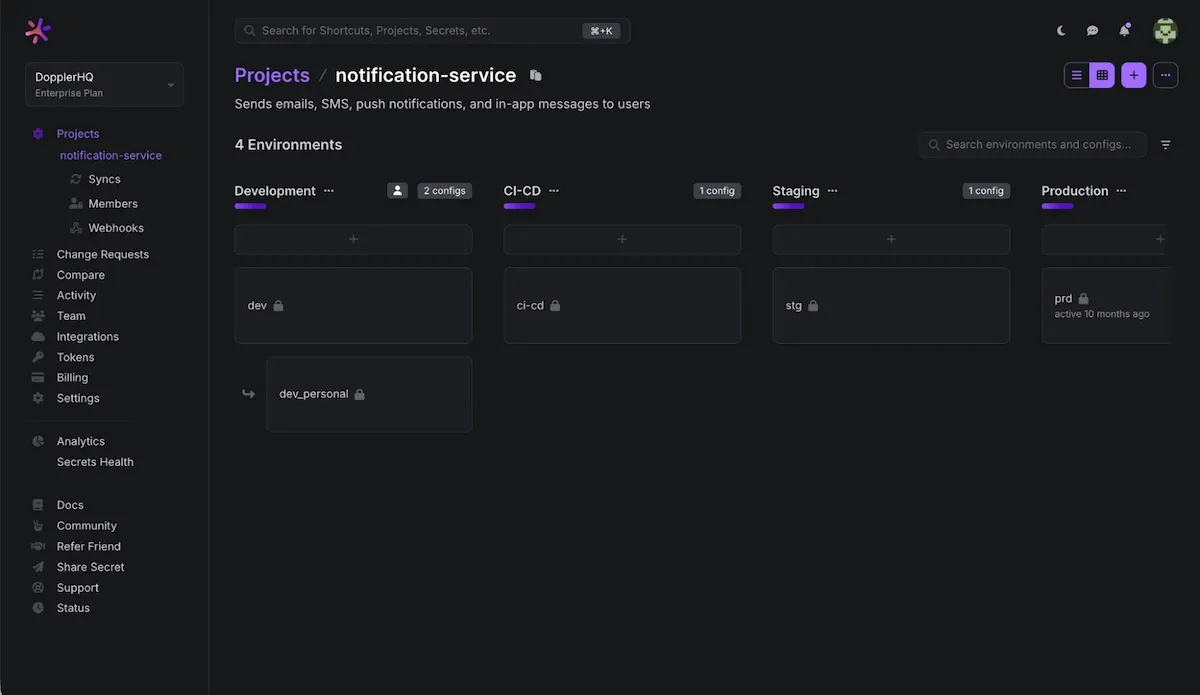Open Webhooks in the sidebar
This screenshot has height=695, width=1200.
[x=116, y=228]
